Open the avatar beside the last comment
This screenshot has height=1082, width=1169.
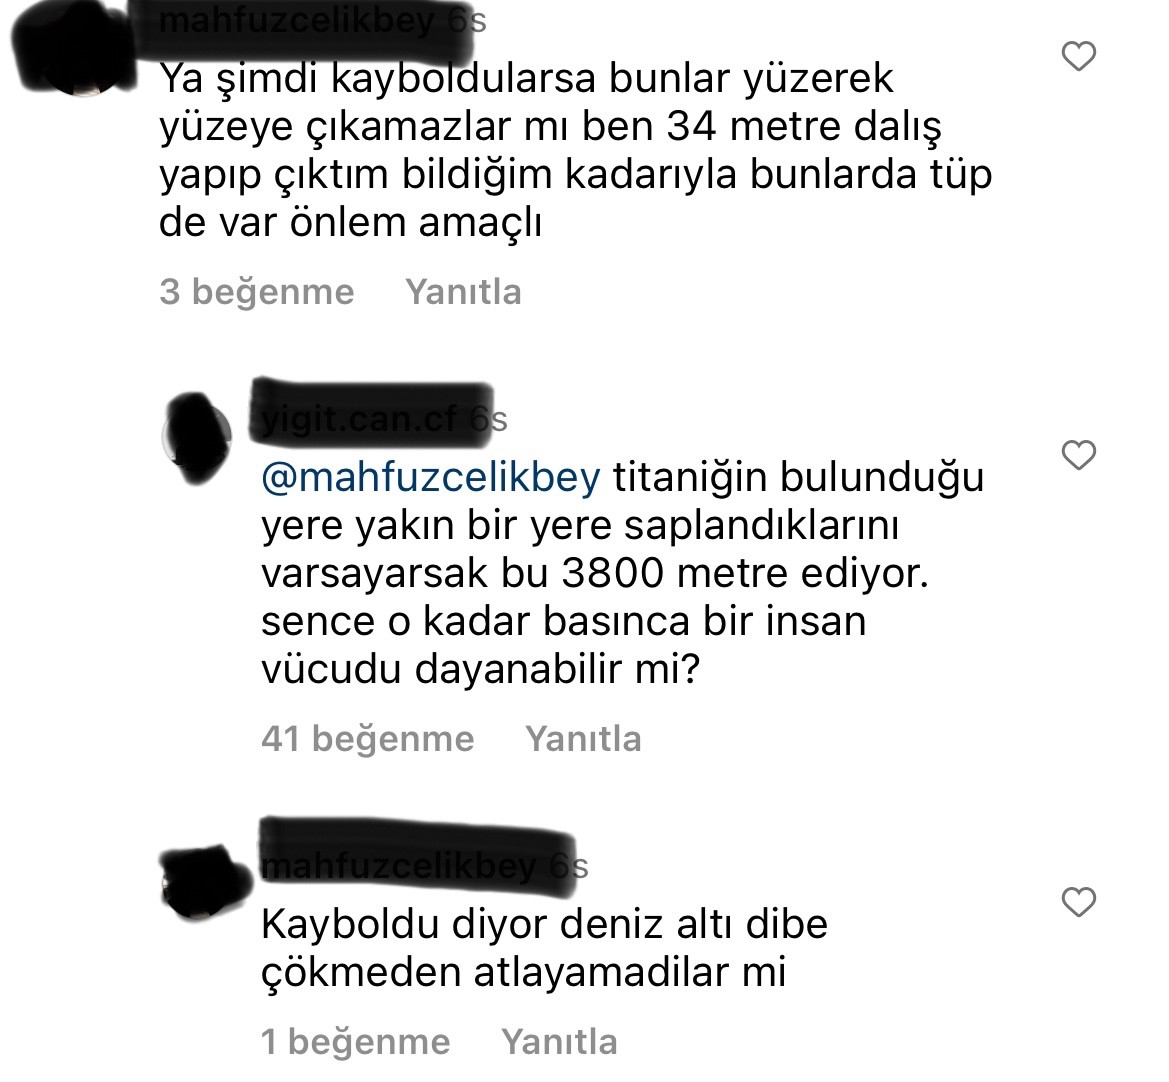pos(206,881)
